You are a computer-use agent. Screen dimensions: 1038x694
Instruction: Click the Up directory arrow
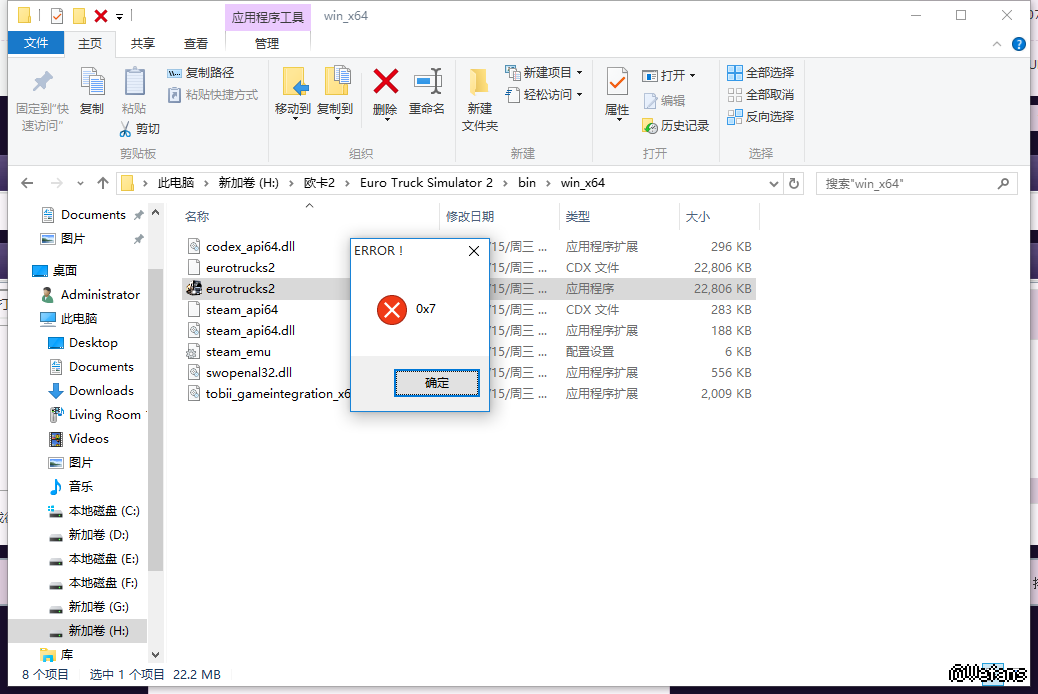pos(103,183)
